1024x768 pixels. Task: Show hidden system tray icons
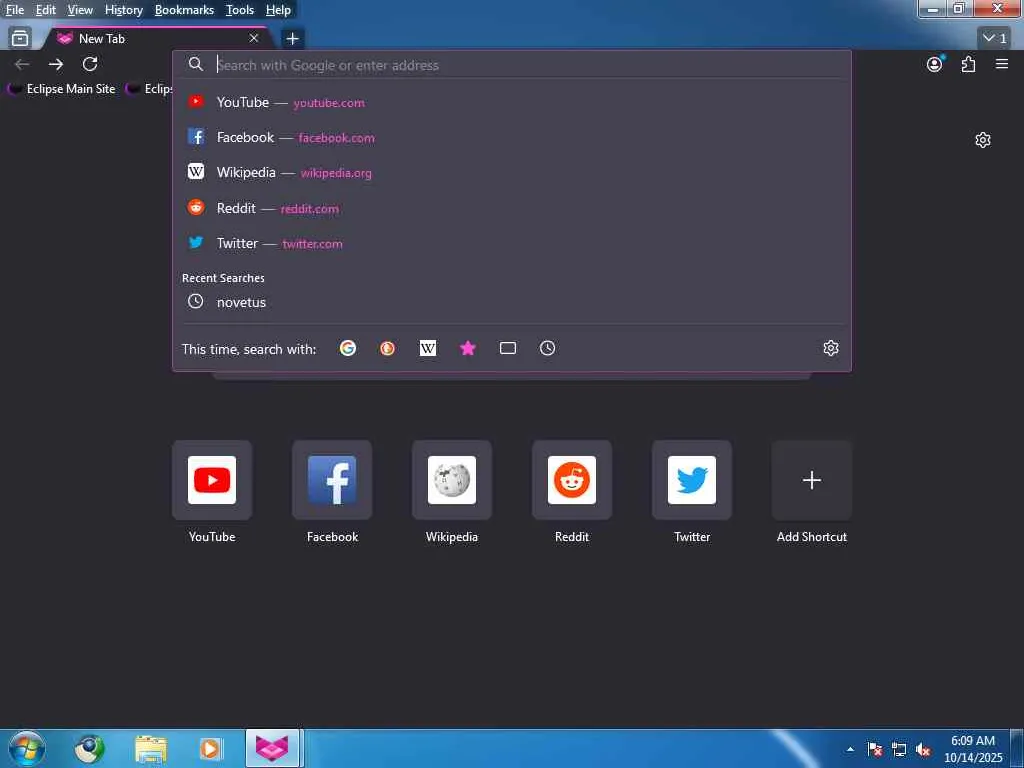pyautogui.click(x=850, y=749)
